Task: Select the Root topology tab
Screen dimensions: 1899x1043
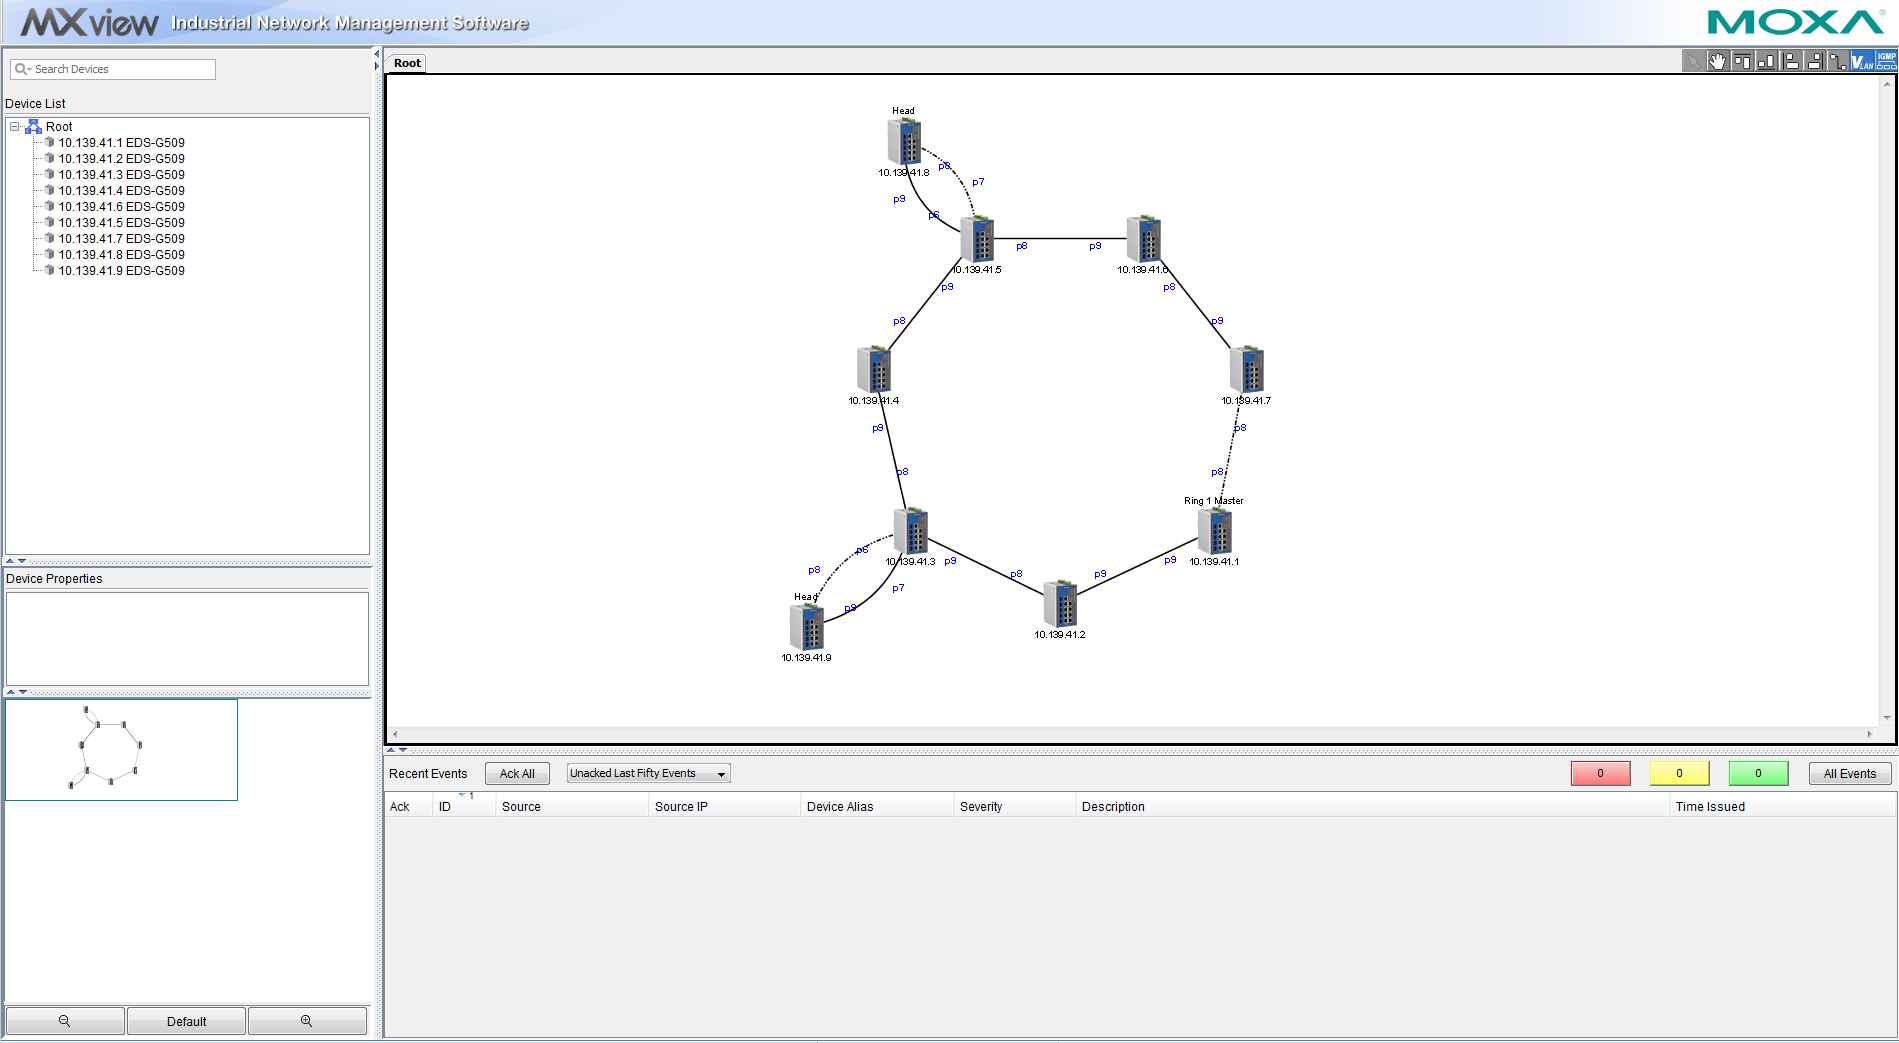Action: click(407, 63)
